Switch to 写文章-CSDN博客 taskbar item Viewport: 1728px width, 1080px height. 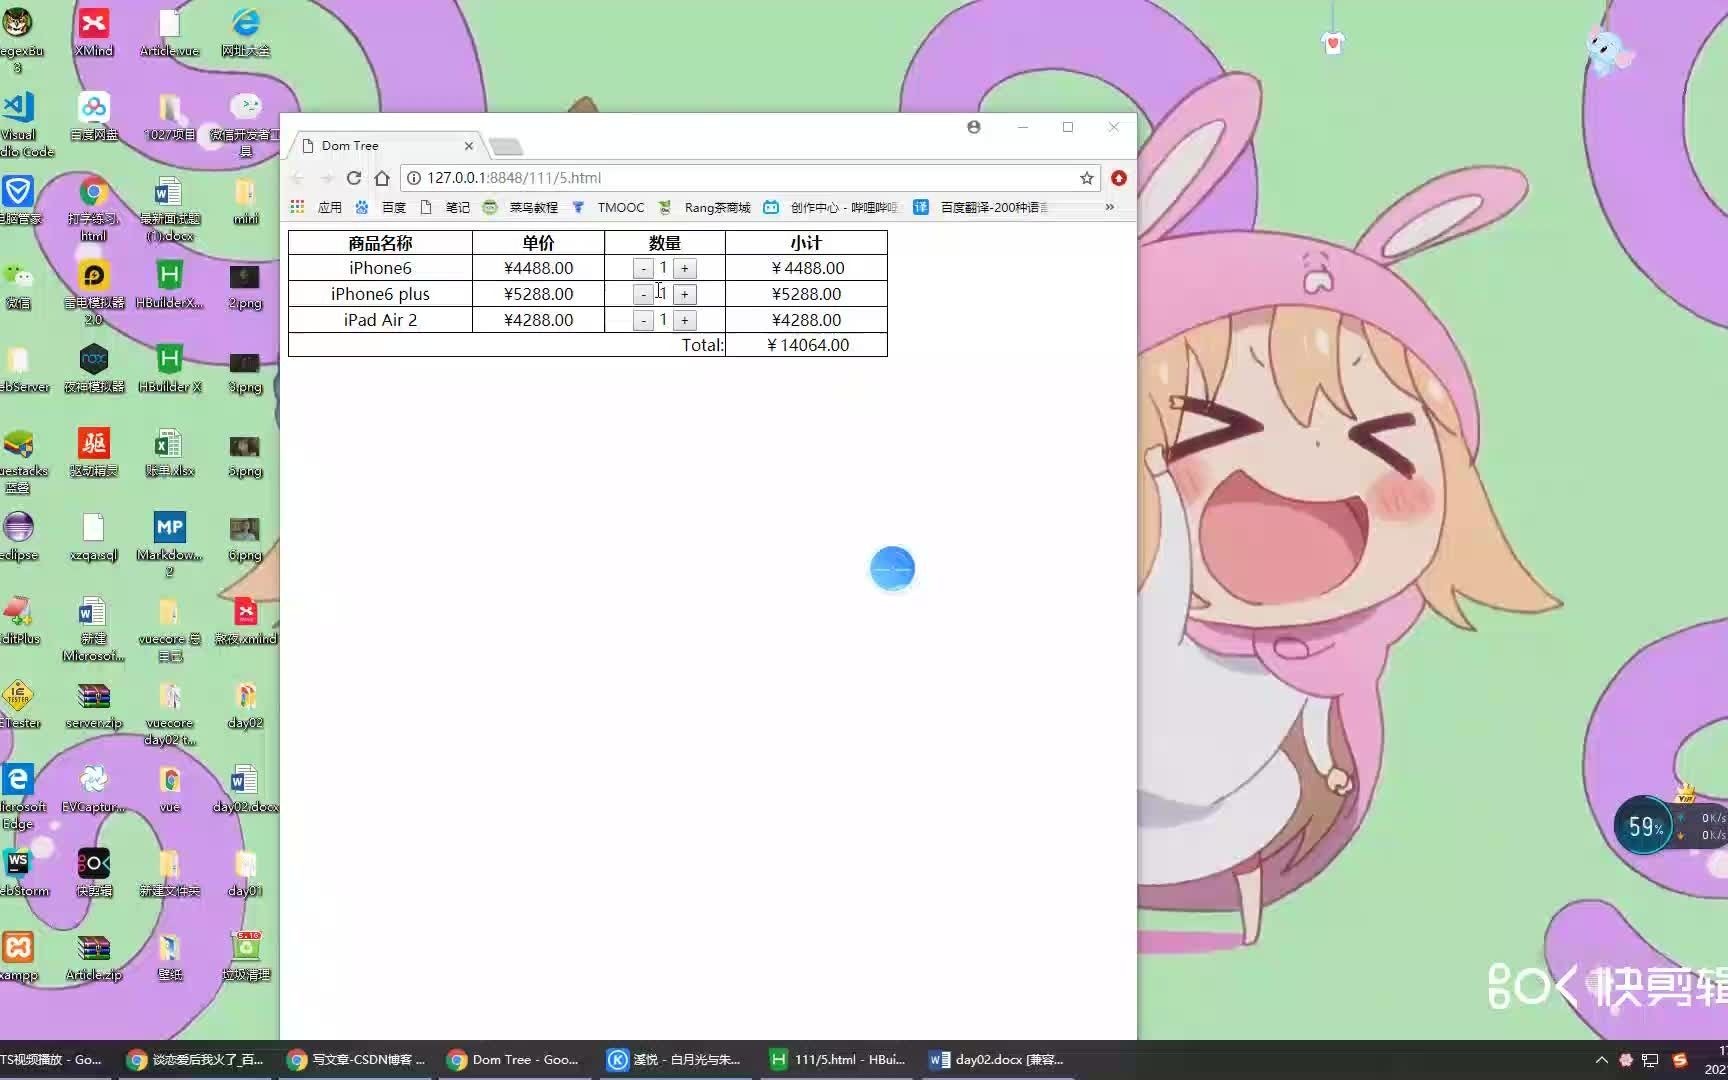click(356, 1060)
